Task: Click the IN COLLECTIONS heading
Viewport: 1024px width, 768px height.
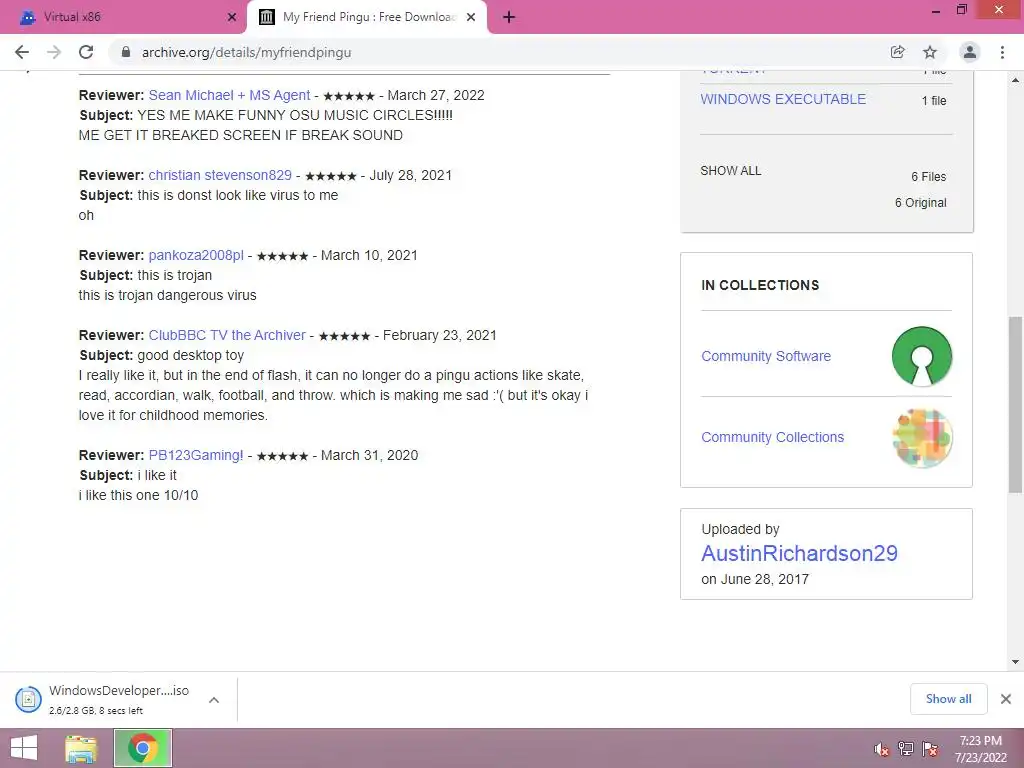Action: [760, 285]
